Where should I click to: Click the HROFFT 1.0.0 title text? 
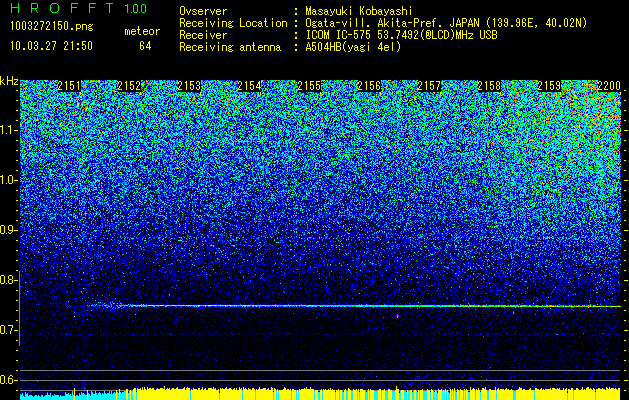tap(78, 8)
